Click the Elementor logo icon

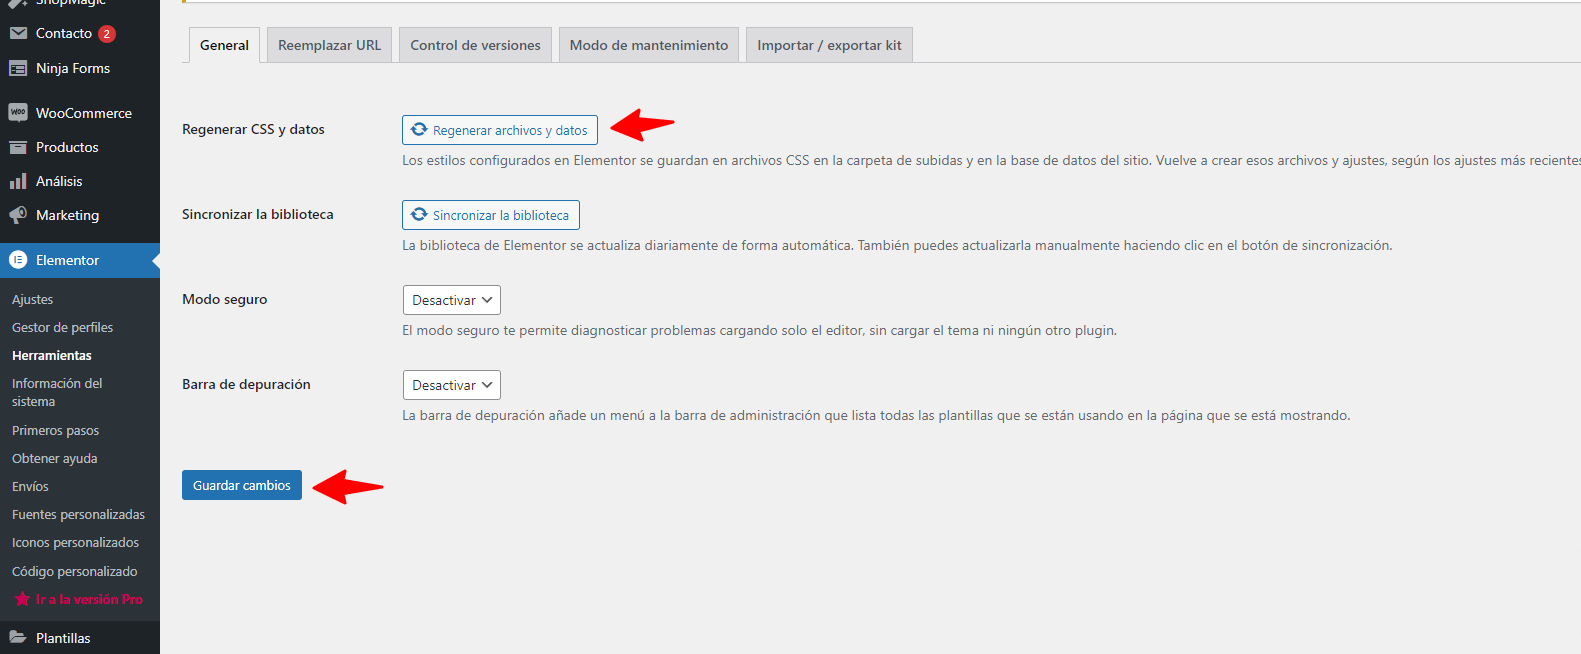click(18, 260)
